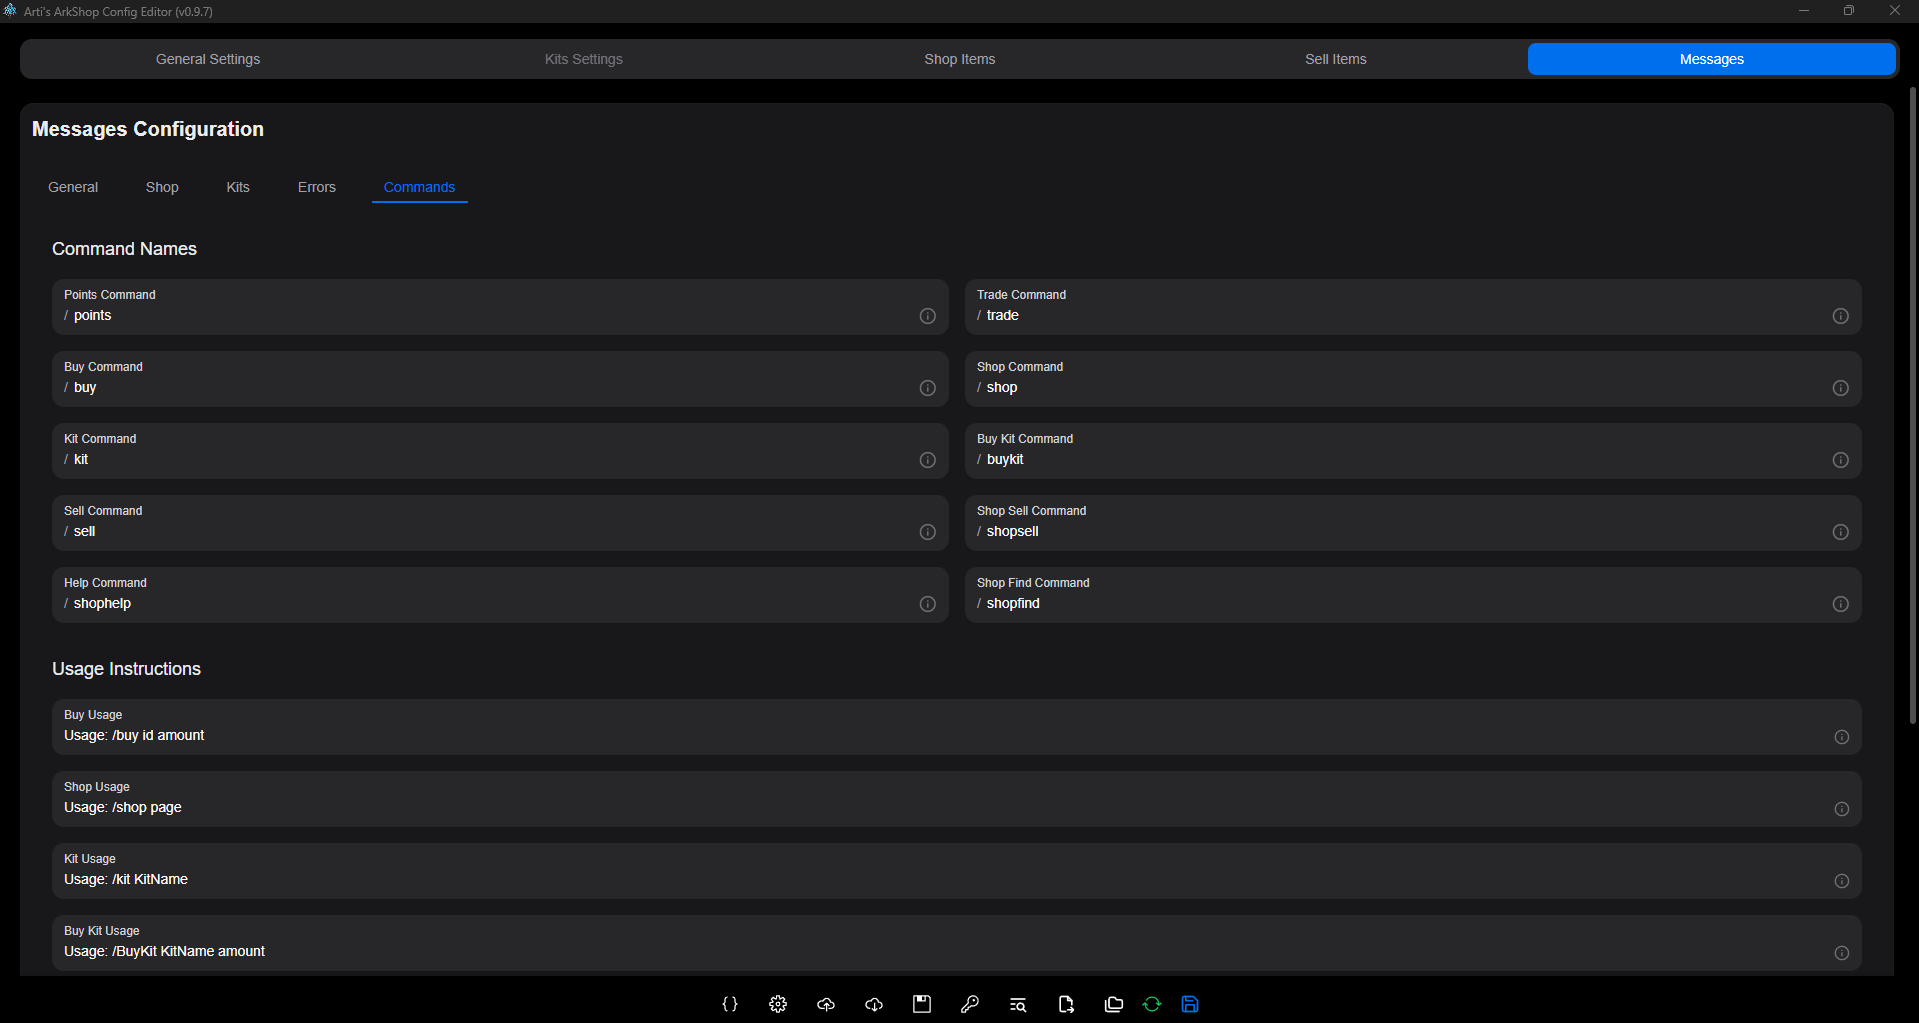Show info for Shop Find Command

(x=1840, y=604)
